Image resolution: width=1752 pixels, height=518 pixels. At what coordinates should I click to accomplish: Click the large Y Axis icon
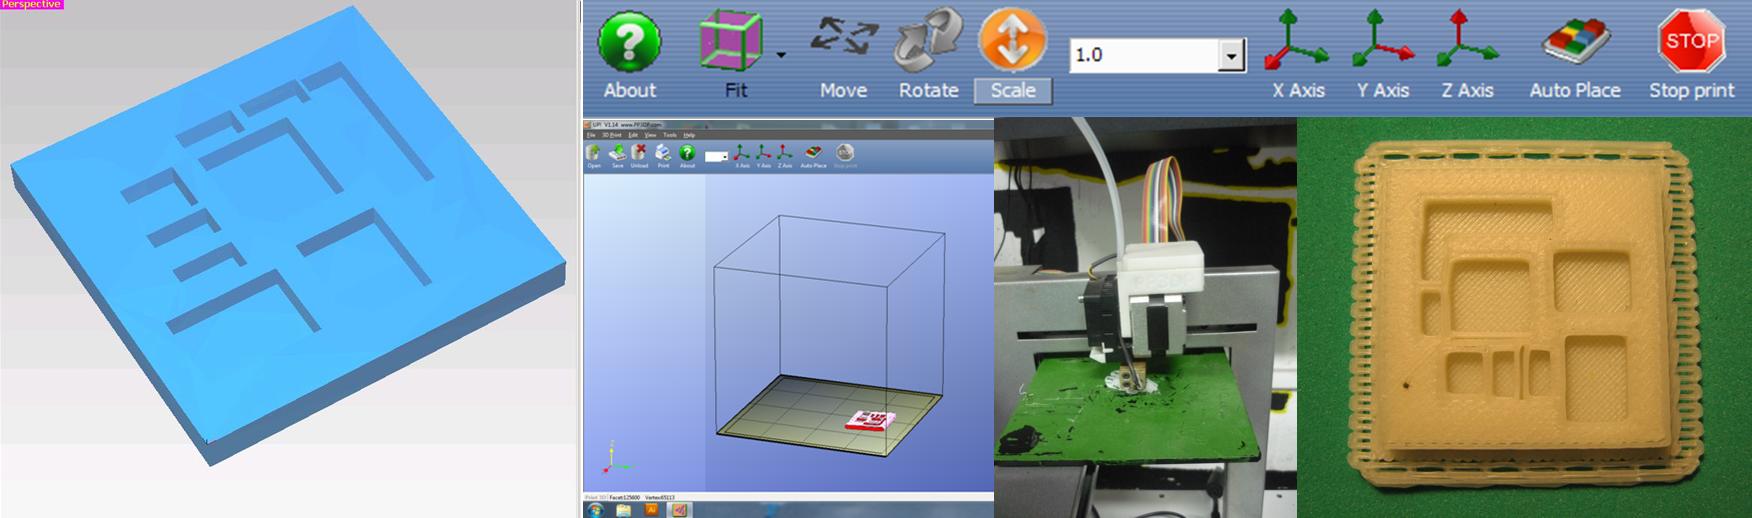pos(1383,40)
